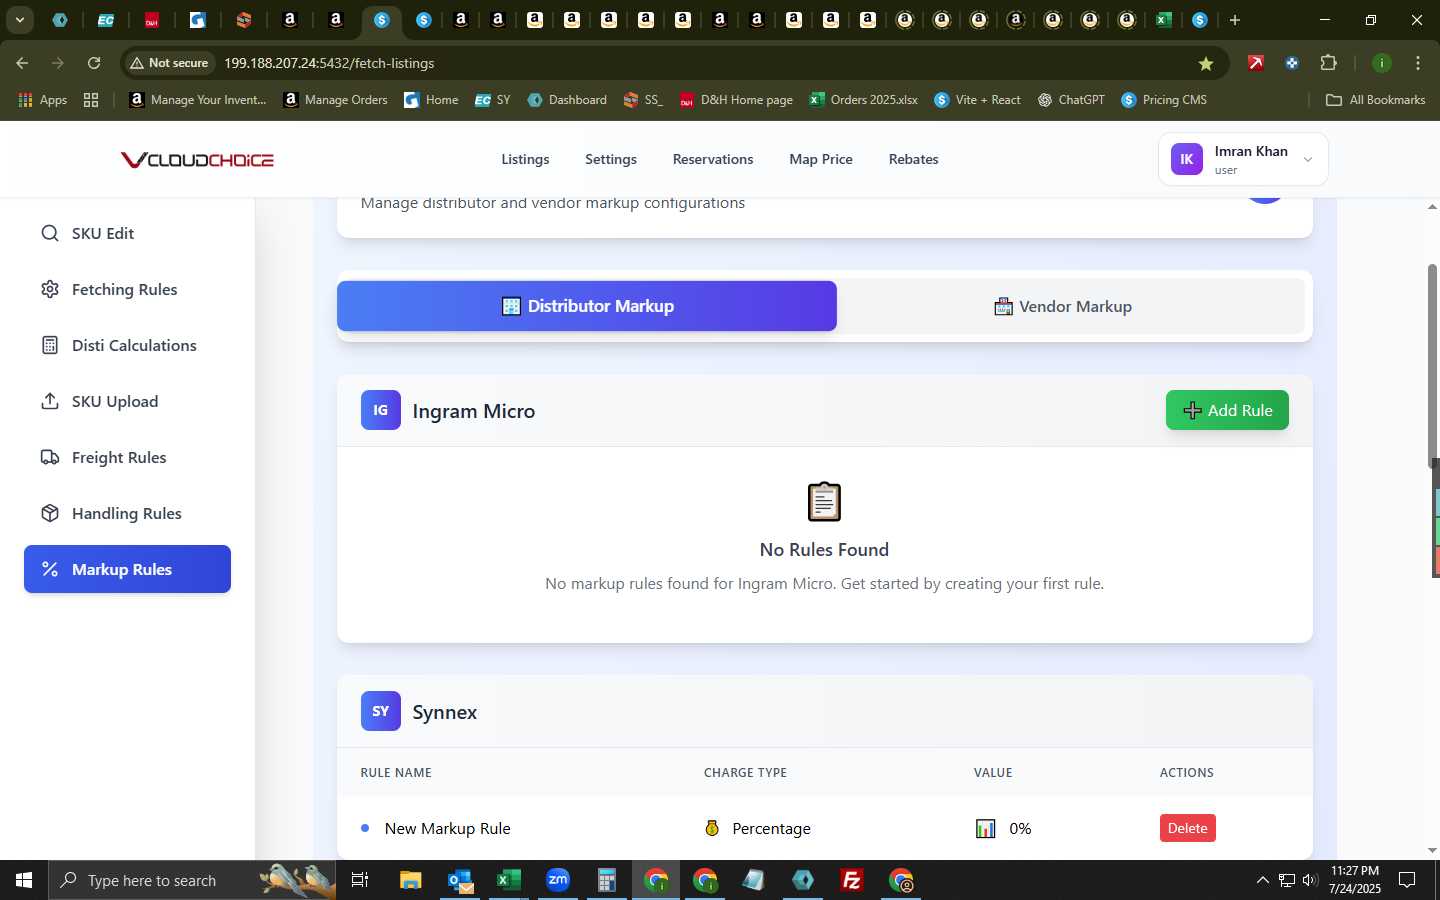Open notification center in system tray

point(1407,880)
